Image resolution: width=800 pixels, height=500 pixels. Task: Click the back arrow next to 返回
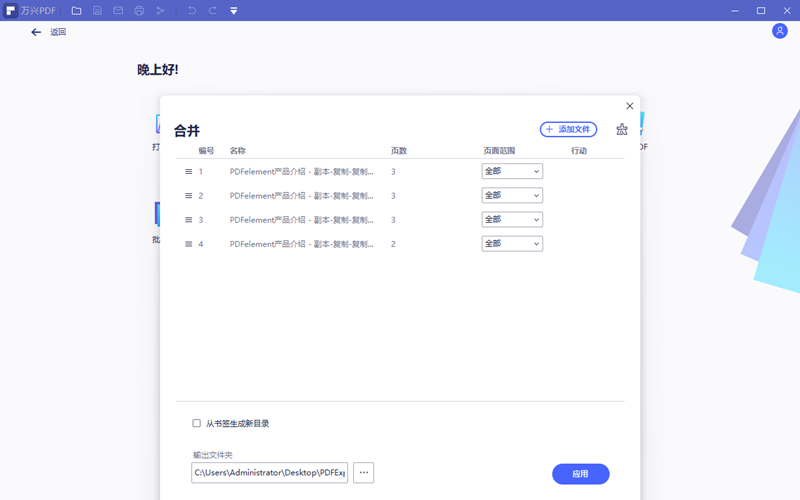coord(36,32)
